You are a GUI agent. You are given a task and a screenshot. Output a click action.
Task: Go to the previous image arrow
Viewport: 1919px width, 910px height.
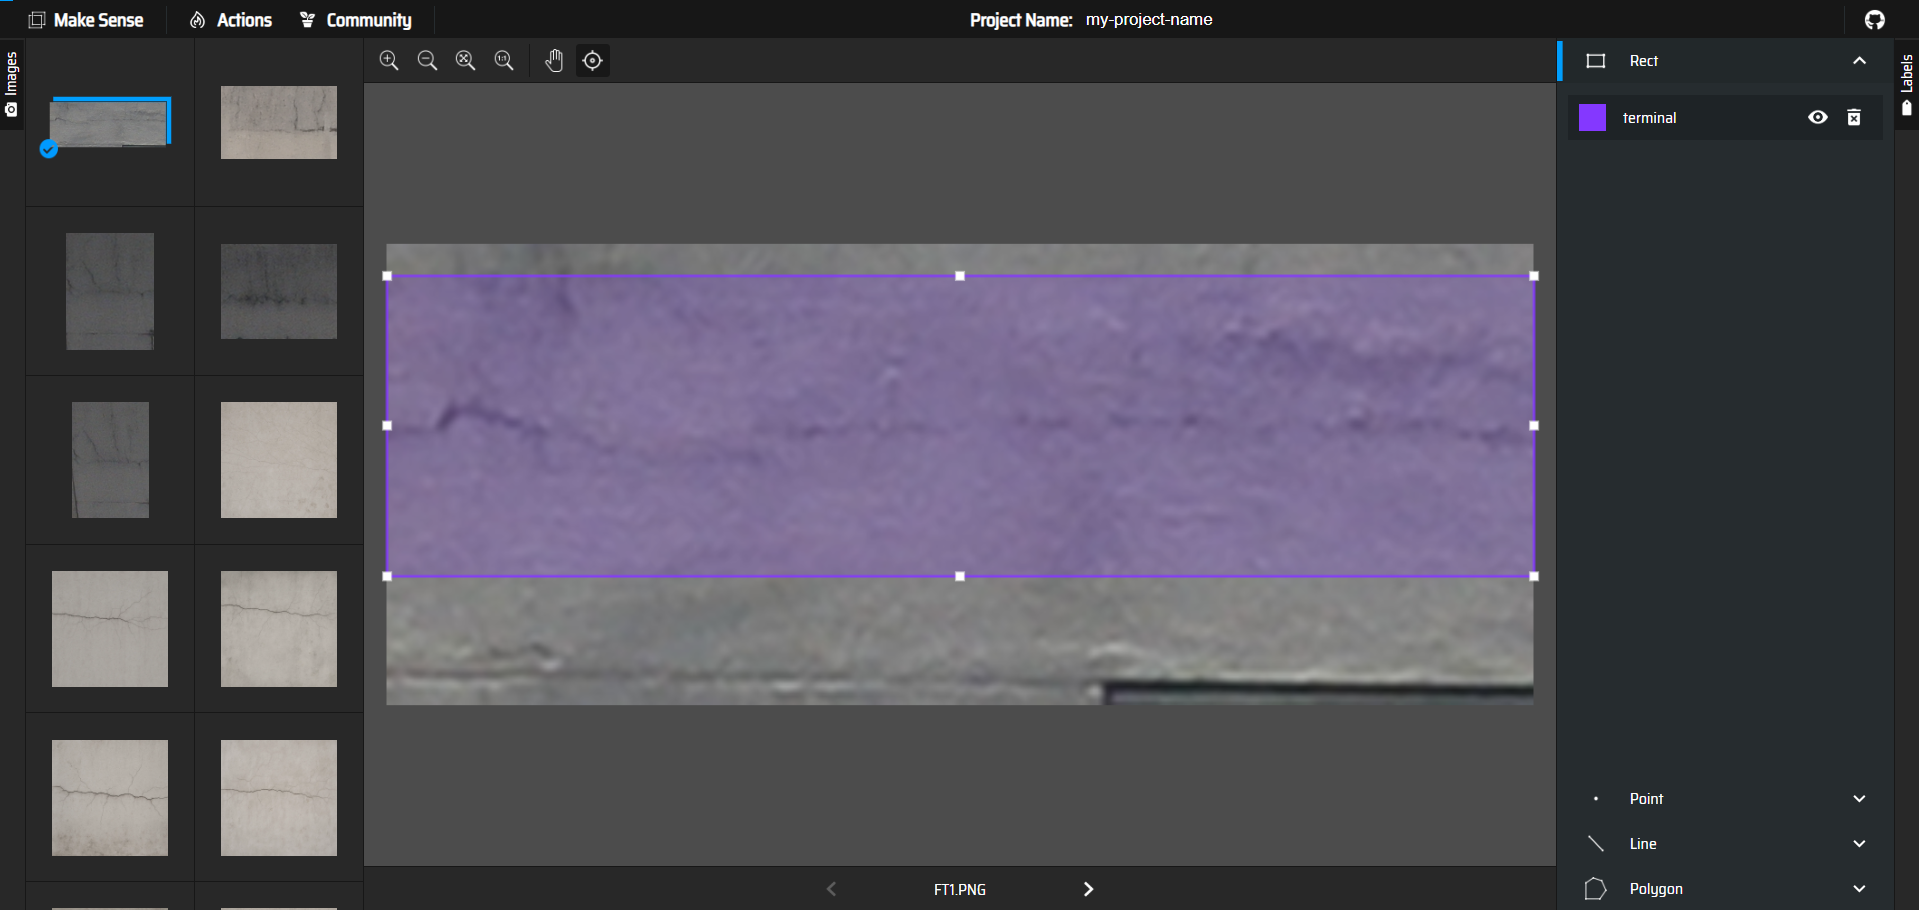pos(831,889)
